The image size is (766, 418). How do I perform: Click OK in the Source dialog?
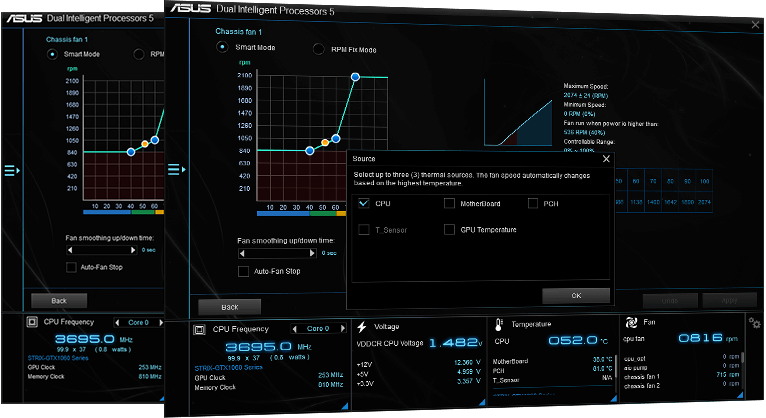(x=576, y=295)
